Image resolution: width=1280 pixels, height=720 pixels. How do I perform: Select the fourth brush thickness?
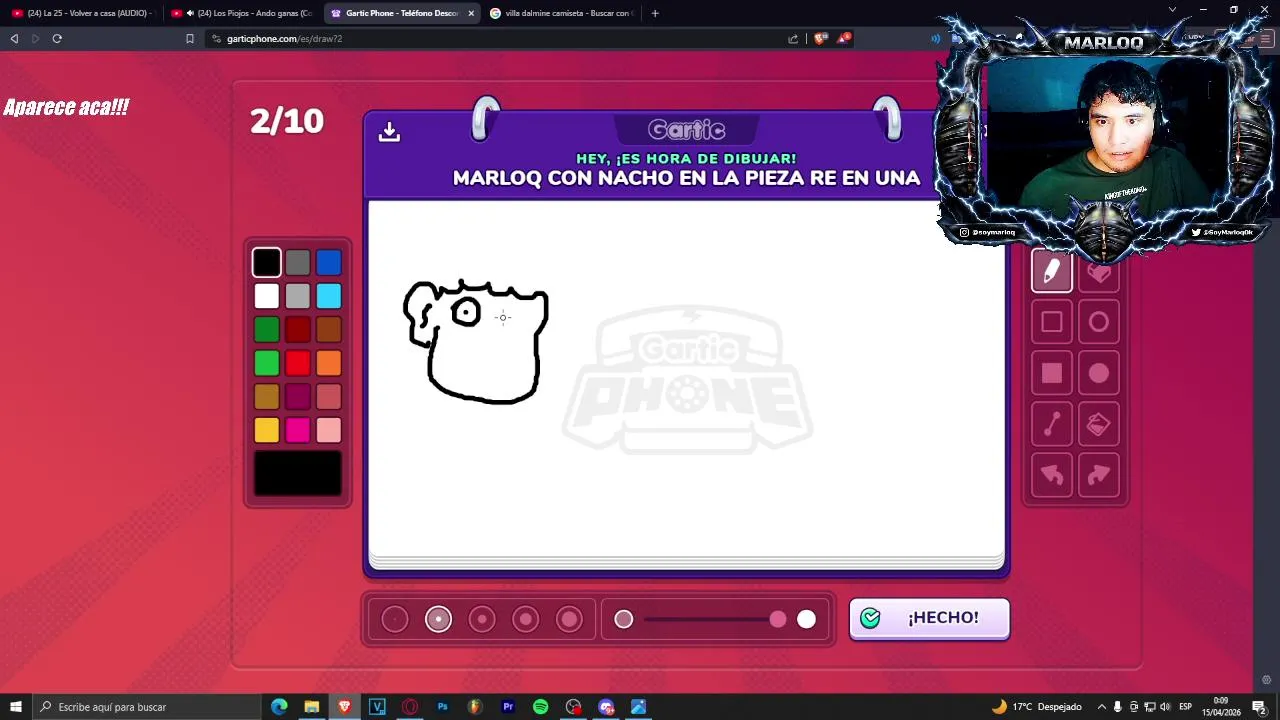pyautogui.click(x=526, y=620)
